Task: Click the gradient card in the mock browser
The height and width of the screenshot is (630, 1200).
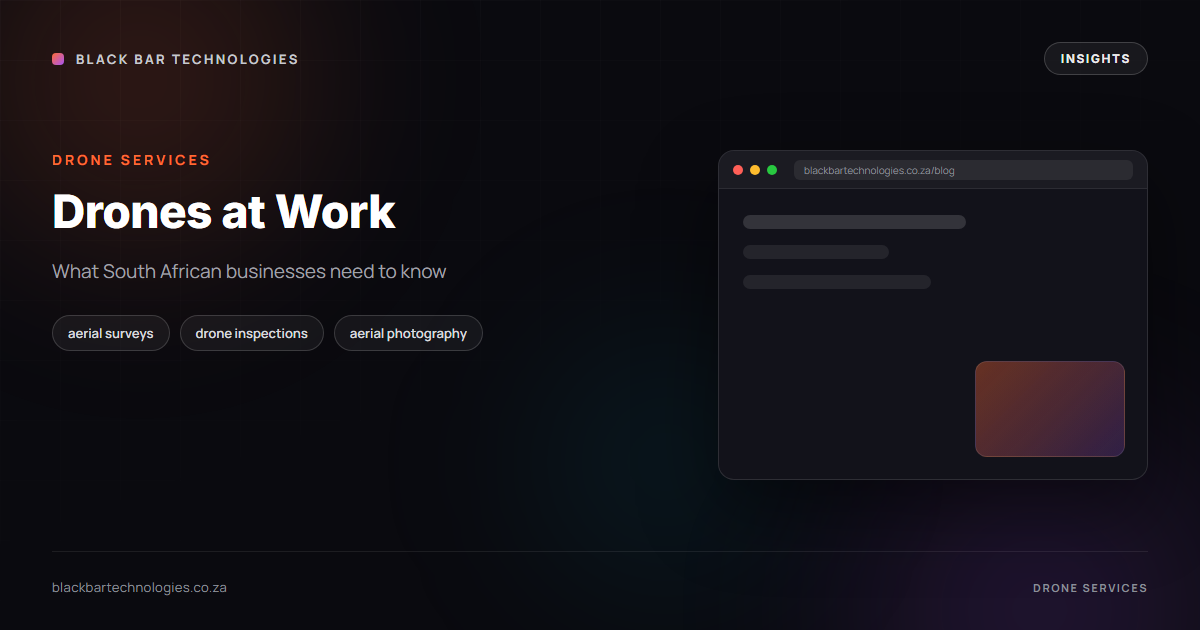Action: pyautogui.click(x=1050, y=409)
